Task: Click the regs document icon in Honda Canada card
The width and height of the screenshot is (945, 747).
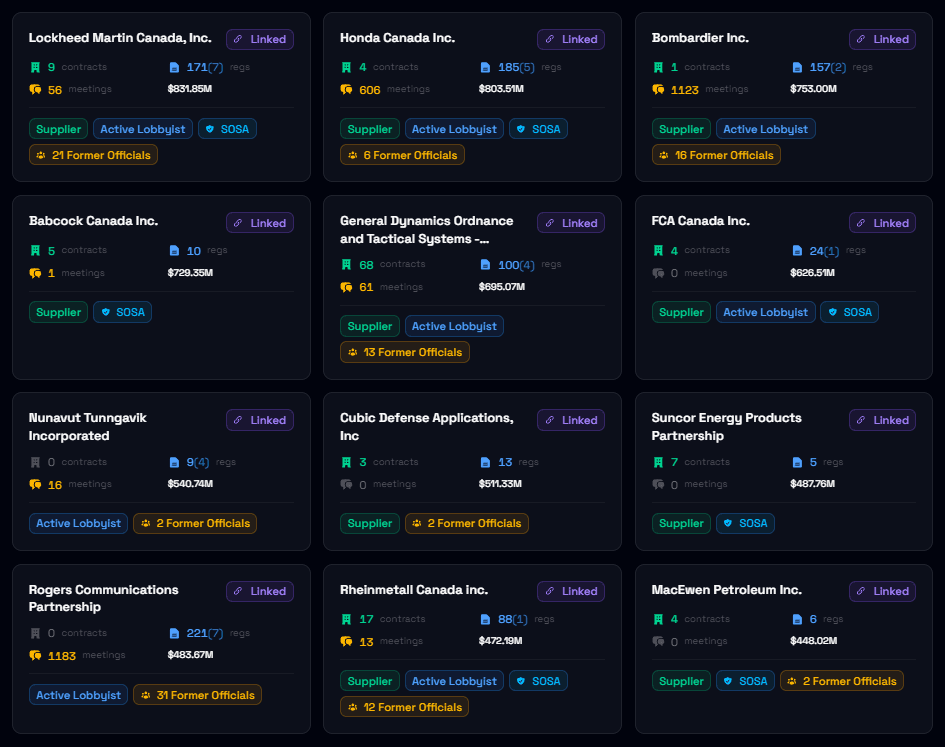Action: pyautogui.click(x=485, y=67)
